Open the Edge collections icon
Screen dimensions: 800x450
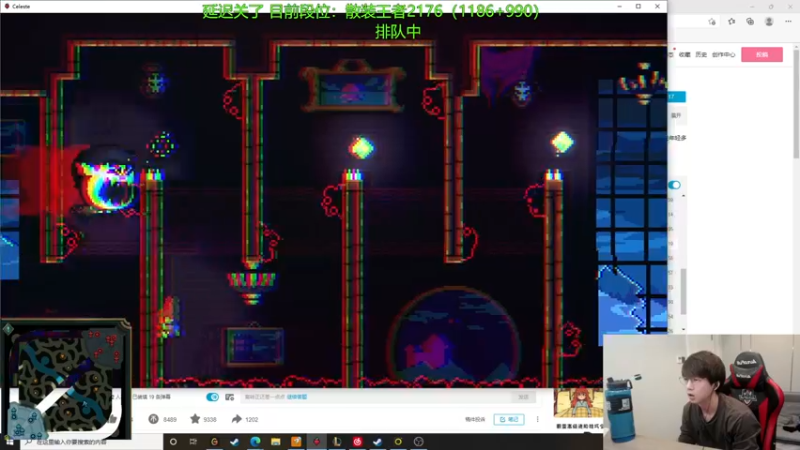click(x=750, y=21)
